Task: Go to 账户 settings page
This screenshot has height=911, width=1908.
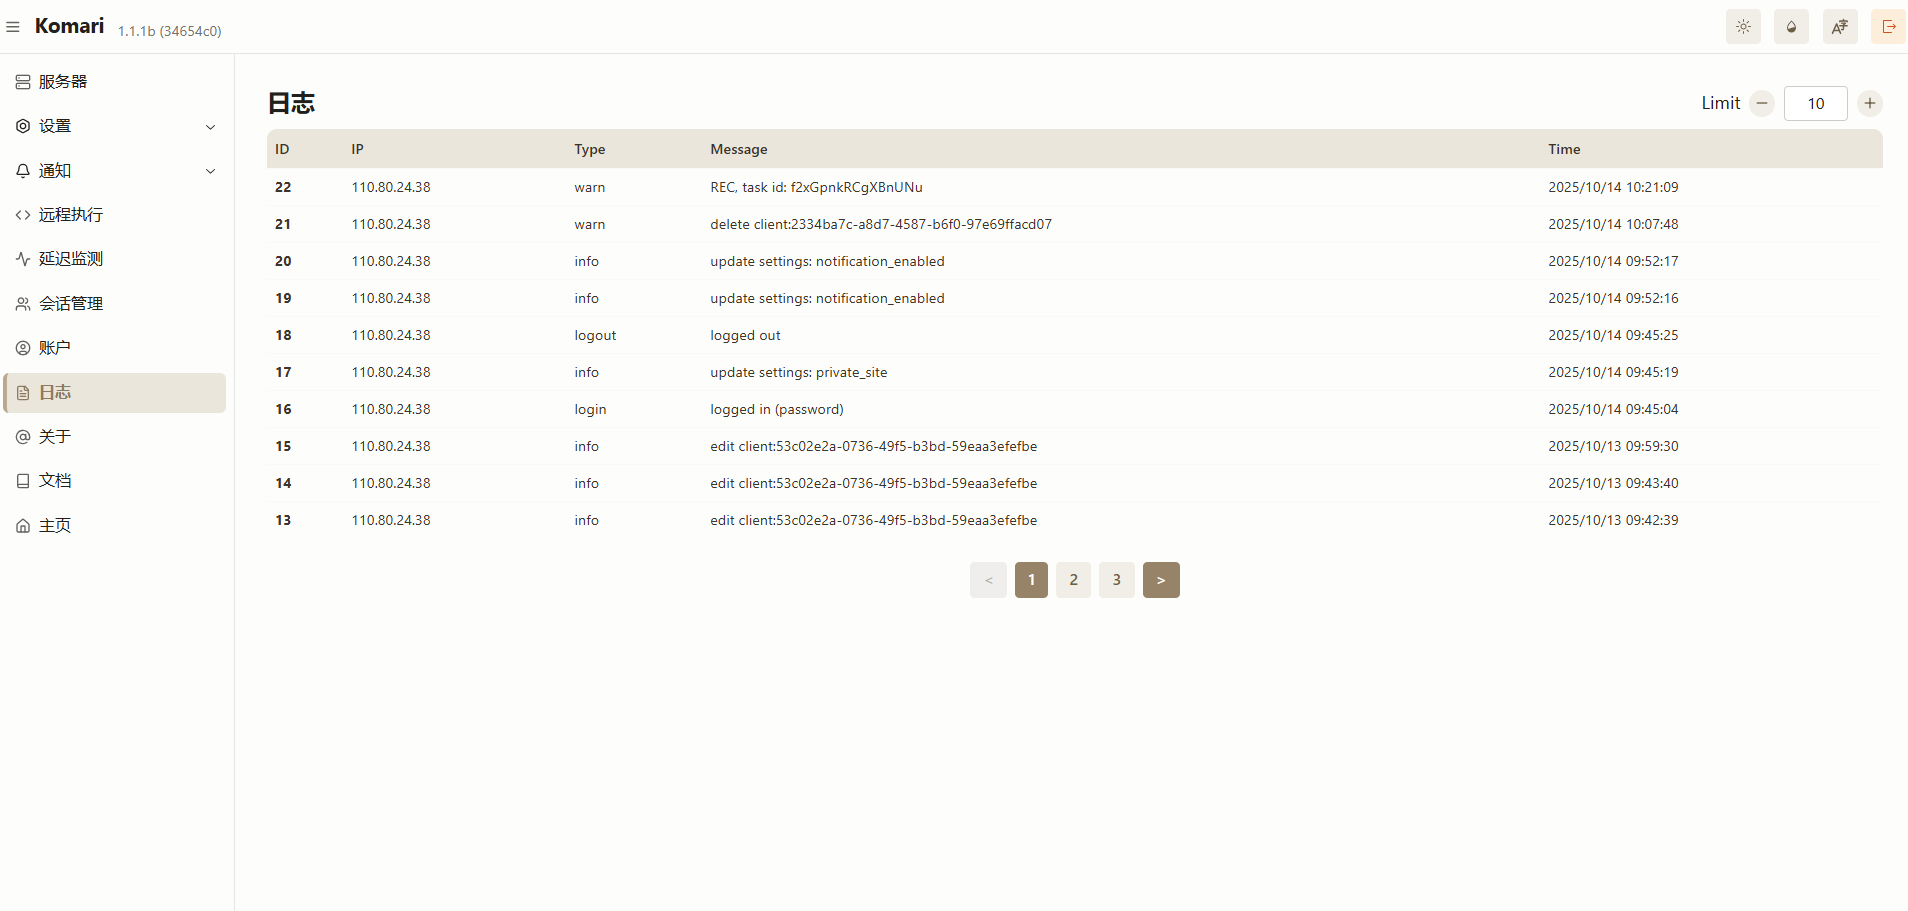Action: 56,347
